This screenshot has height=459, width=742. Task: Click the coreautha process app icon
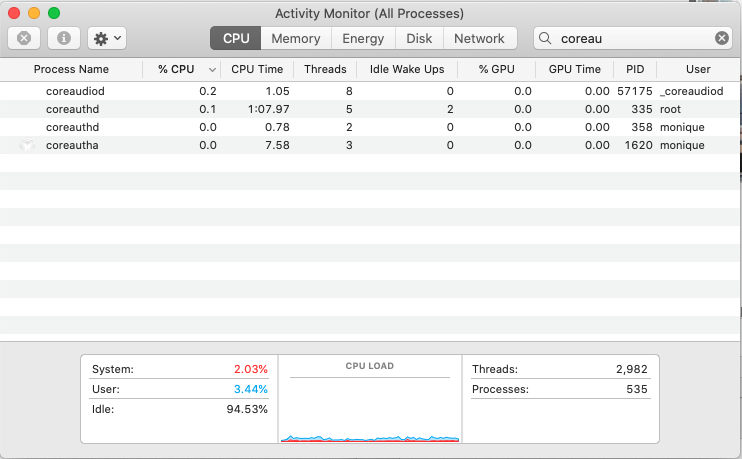(27, 146)
